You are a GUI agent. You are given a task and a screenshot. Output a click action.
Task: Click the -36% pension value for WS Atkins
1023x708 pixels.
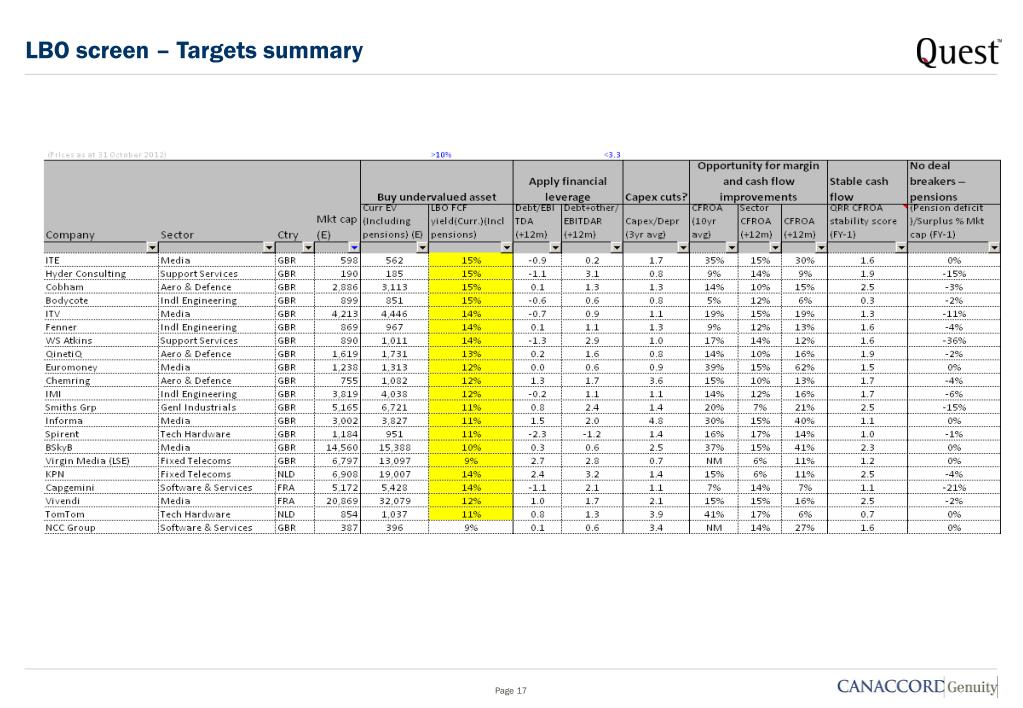point(954,341)
